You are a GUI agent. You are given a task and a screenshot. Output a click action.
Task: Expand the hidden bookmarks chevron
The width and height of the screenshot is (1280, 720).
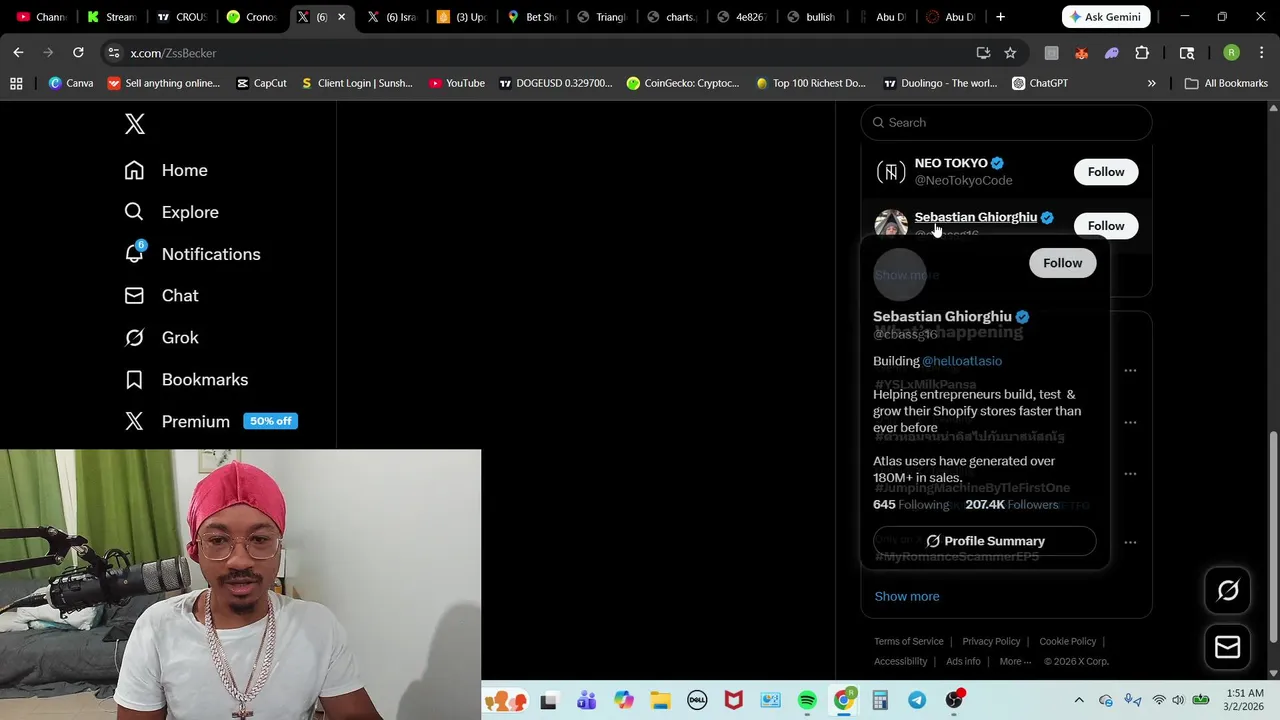[x=1151, y=83]
